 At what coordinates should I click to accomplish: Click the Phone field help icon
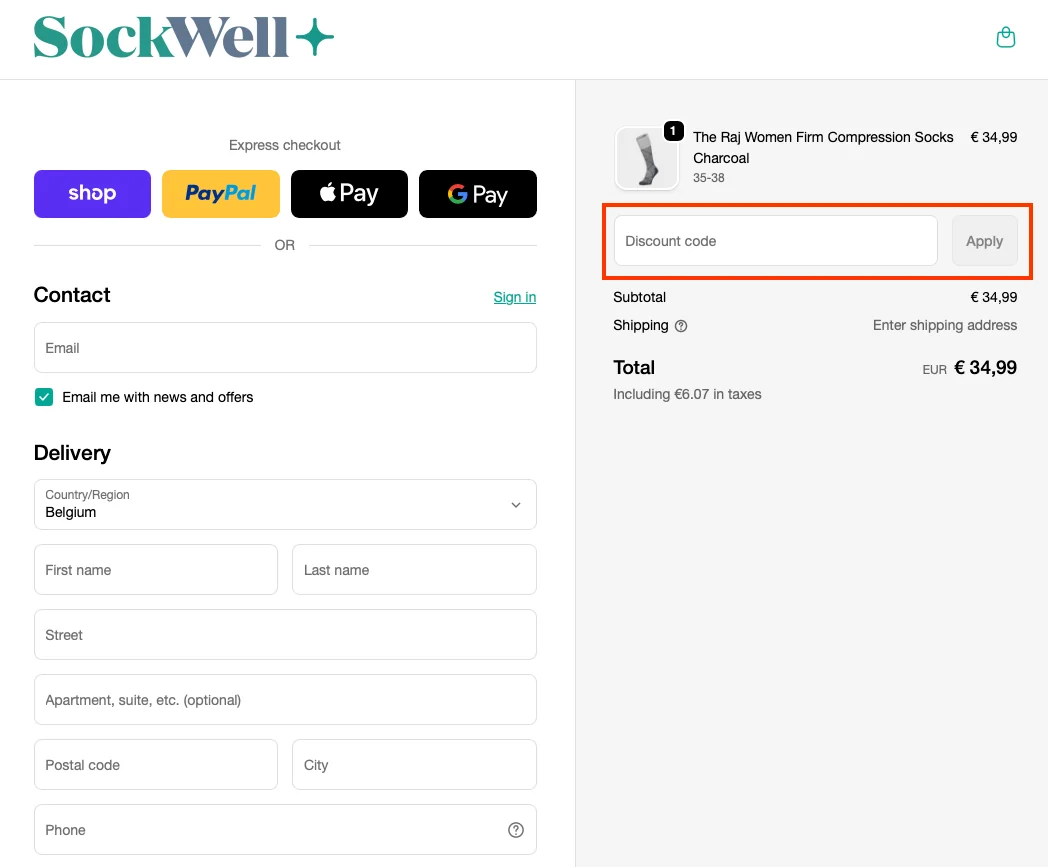click(516, 829)
